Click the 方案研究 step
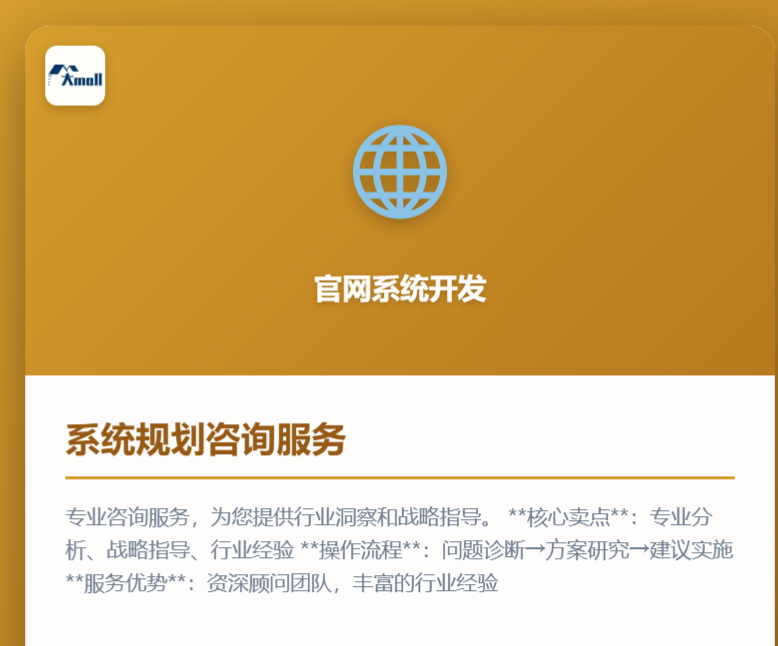 click(588, 550)
